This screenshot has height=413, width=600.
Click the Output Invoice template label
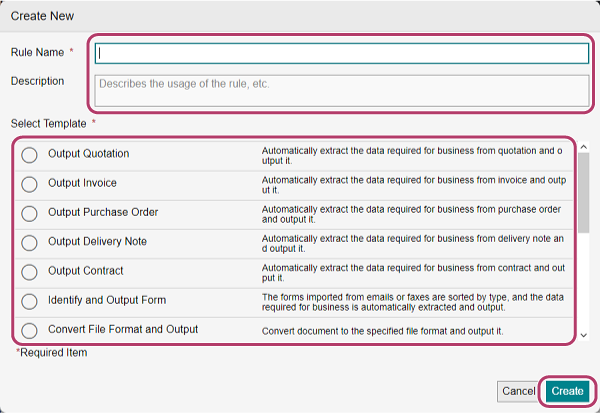[82, 183]
